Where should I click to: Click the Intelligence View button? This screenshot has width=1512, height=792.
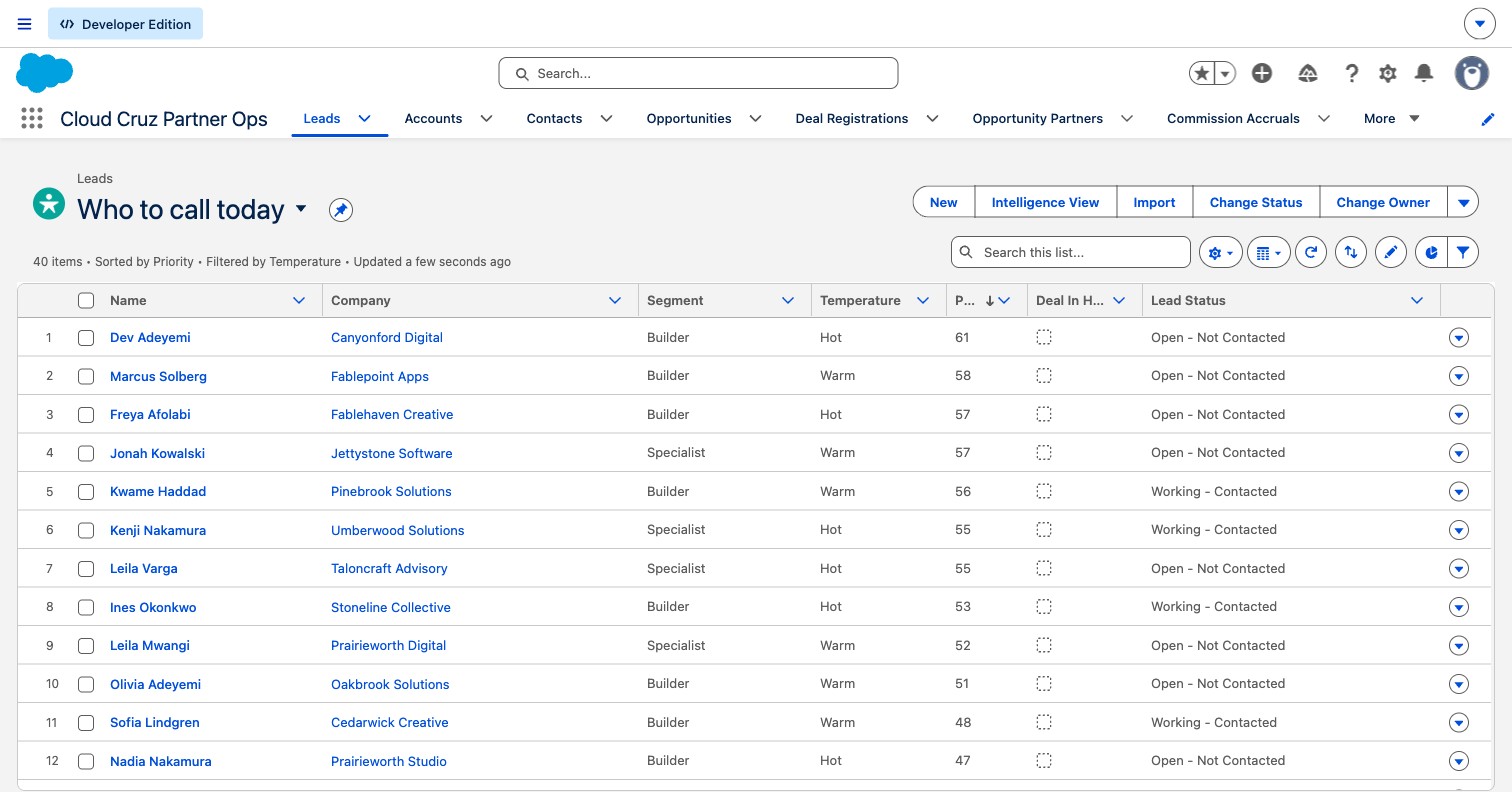pyautogui.click(x=1045, y=202)
